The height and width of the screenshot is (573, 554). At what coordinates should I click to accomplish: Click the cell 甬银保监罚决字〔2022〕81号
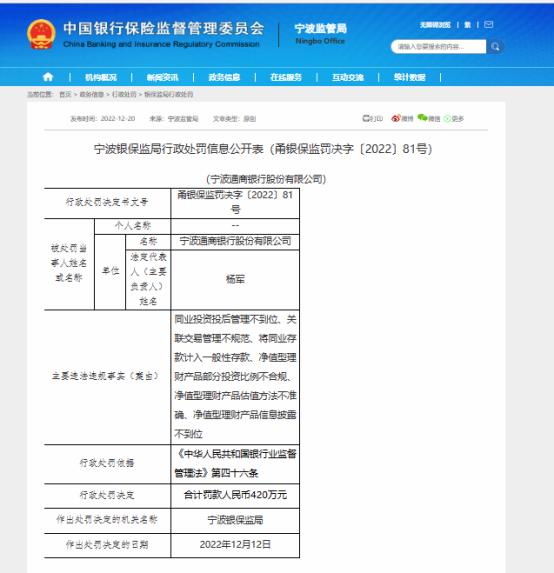[x=235, y=202]
